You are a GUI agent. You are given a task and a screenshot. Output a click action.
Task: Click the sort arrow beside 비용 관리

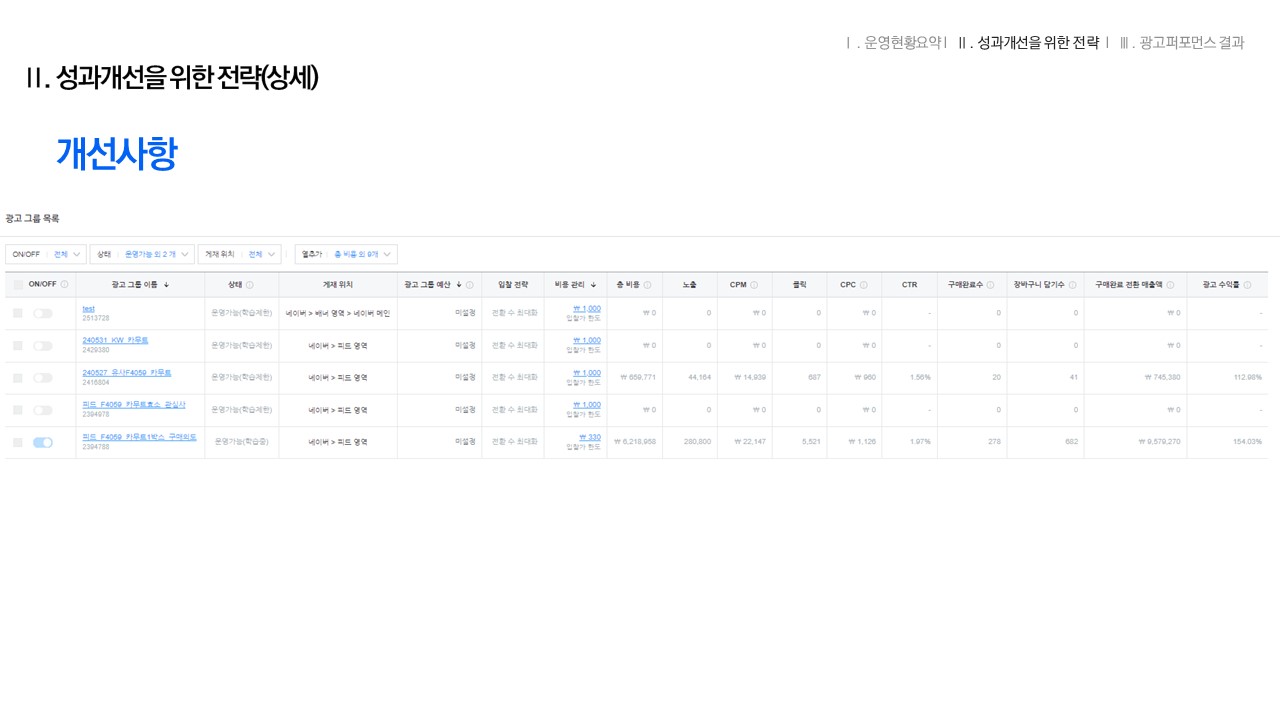tap(593, 285)
